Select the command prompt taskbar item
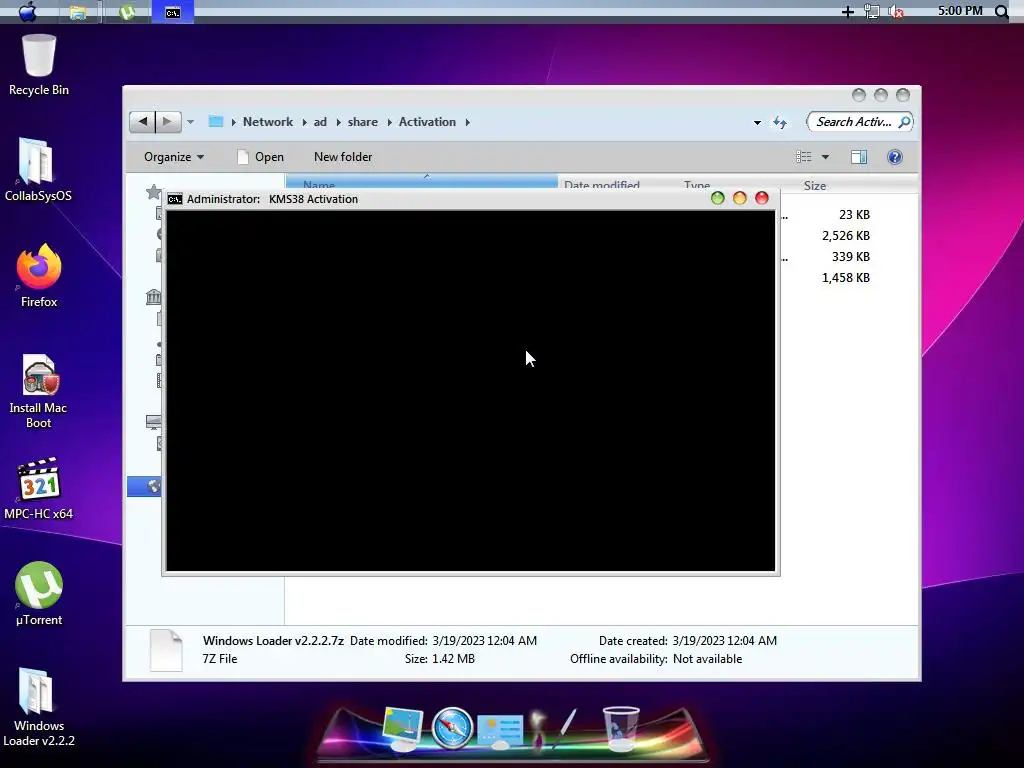Screen dimensions: 1024x768 173,12
